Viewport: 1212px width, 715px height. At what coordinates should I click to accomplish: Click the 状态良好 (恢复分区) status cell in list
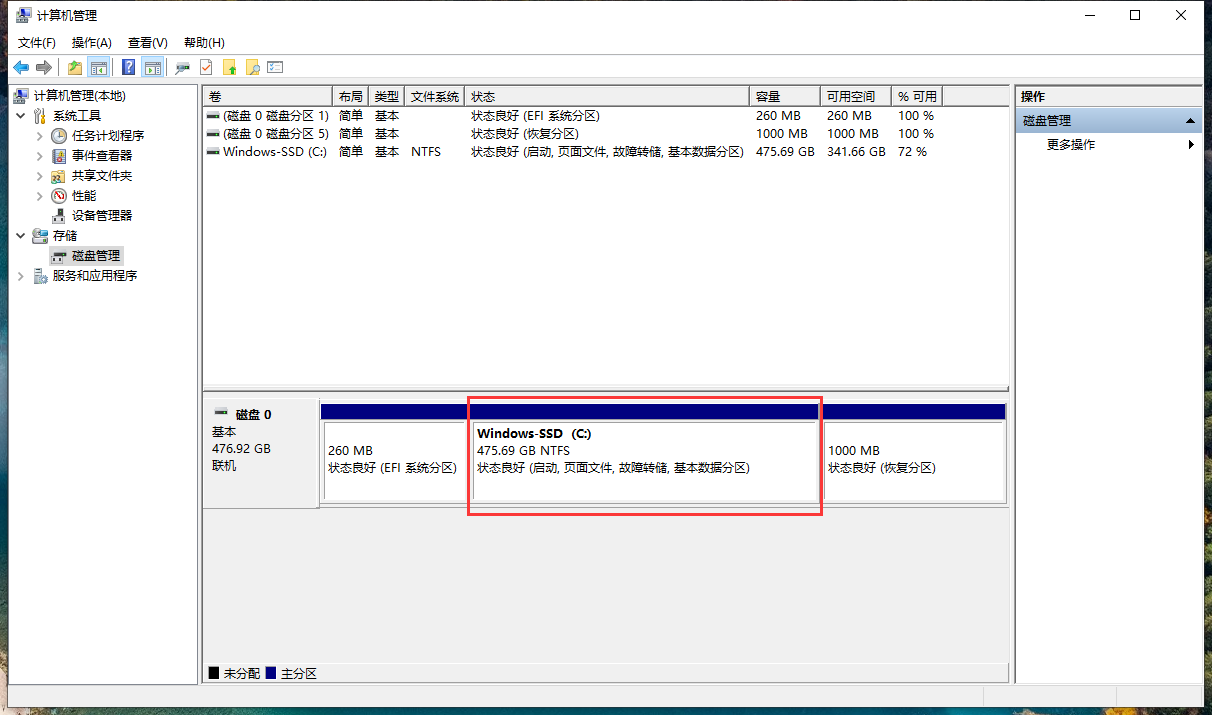click(x=525, y=134)
